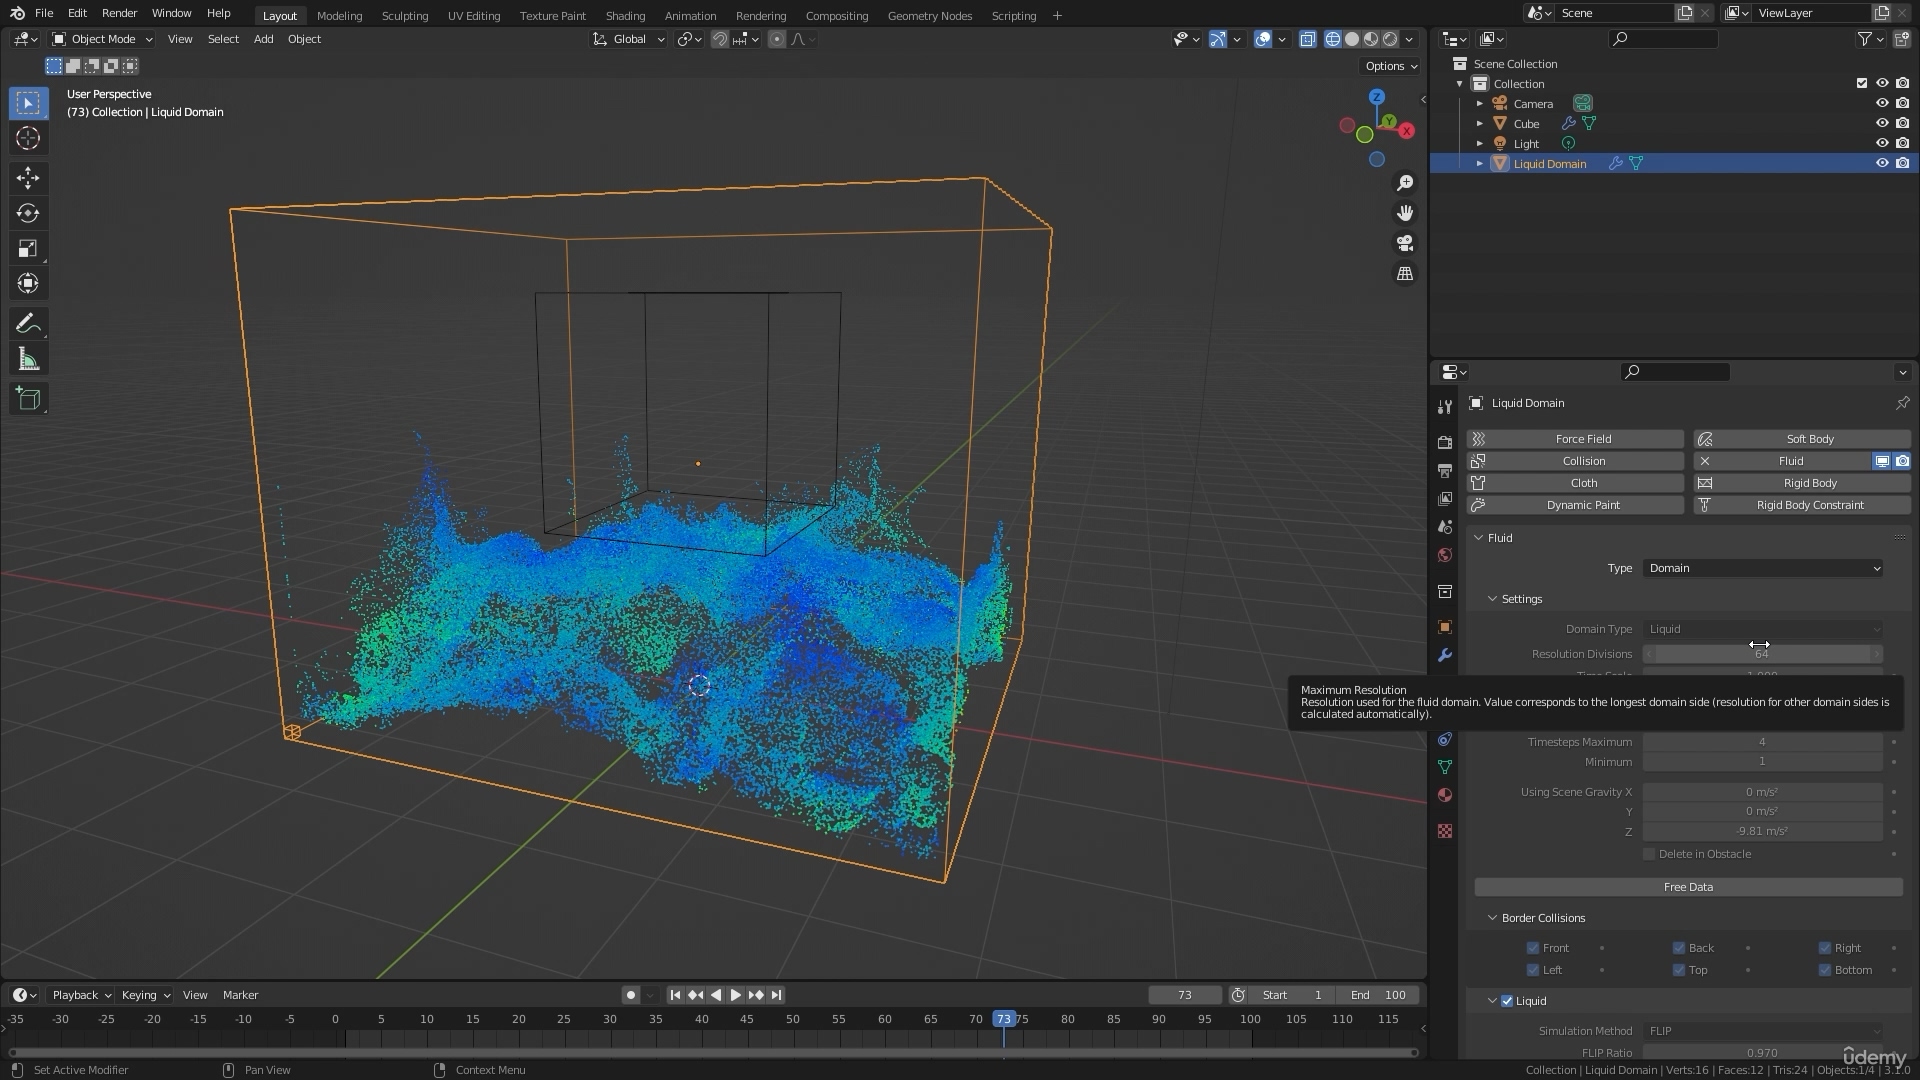Uncheck the Front border collision checkbox
The image size is (1920, 1080).
pos(1533,947)
